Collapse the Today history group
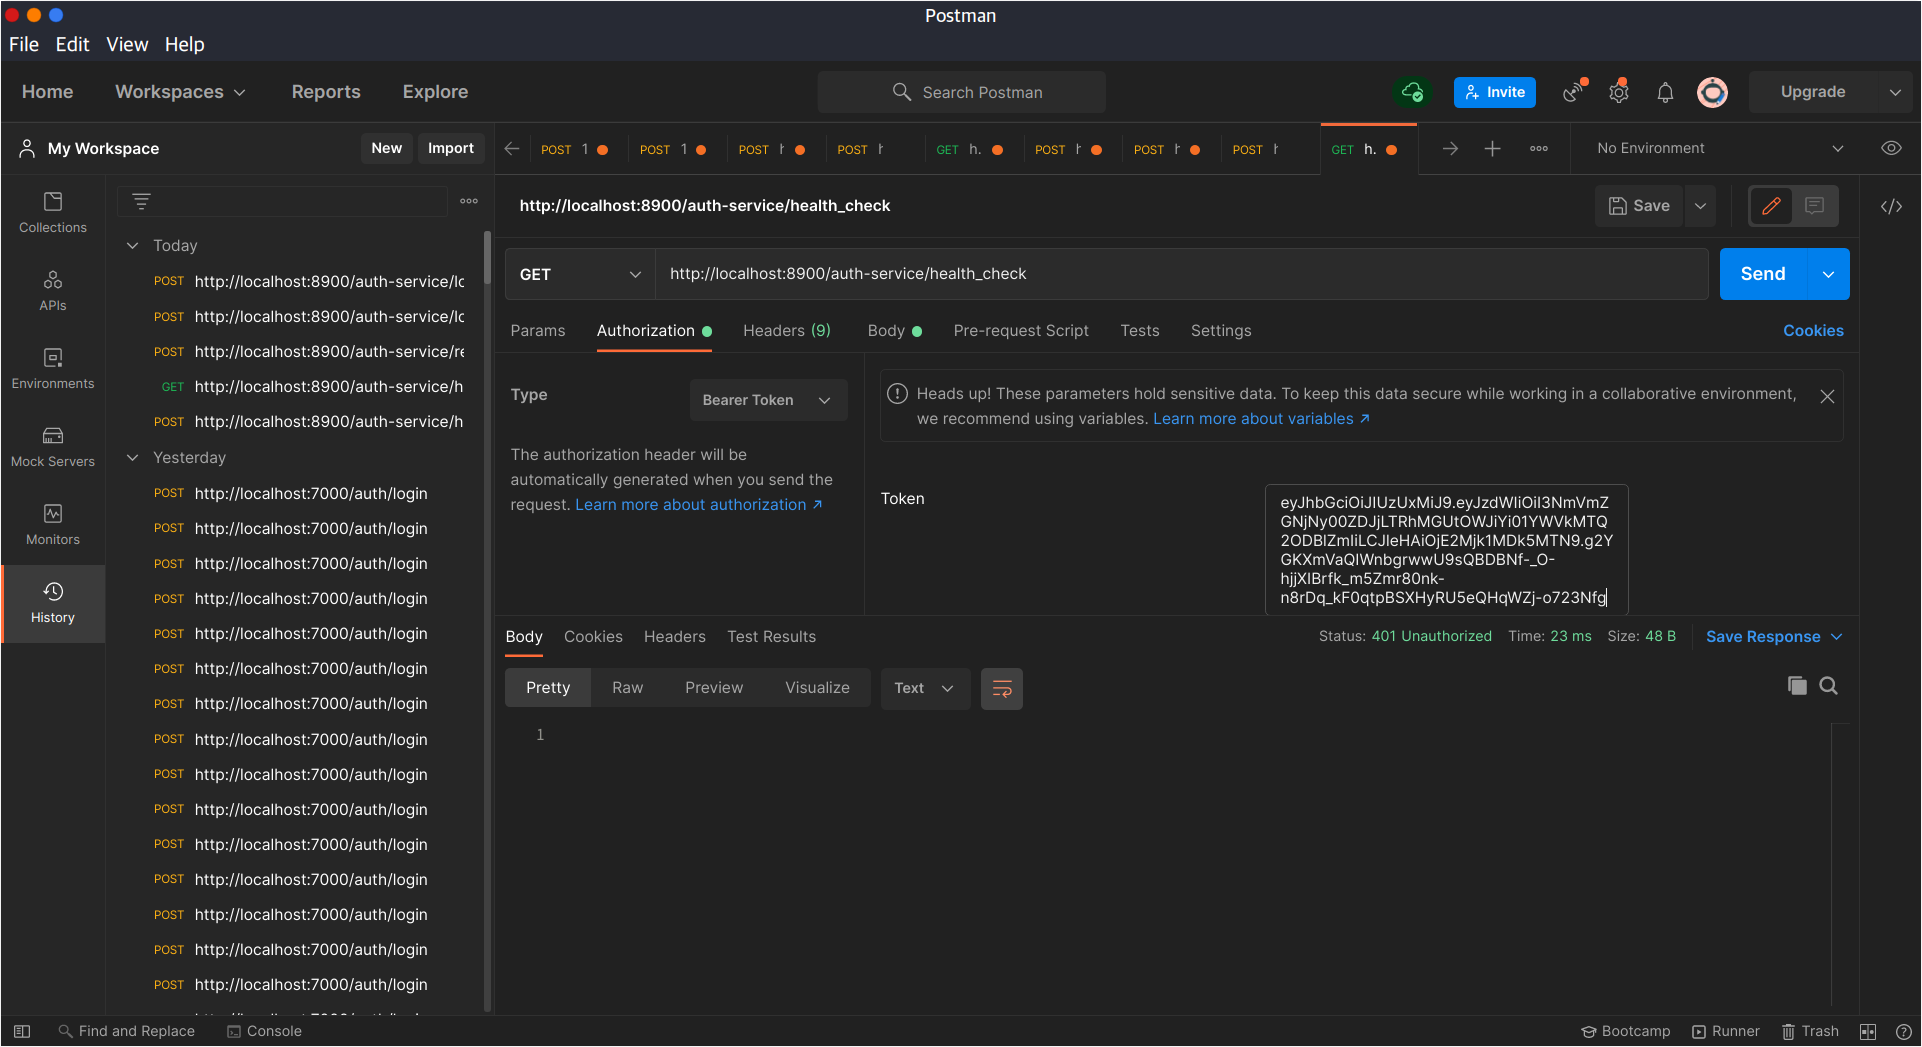Screen dimensions: 1922x1047 click(x=132, y=245)
